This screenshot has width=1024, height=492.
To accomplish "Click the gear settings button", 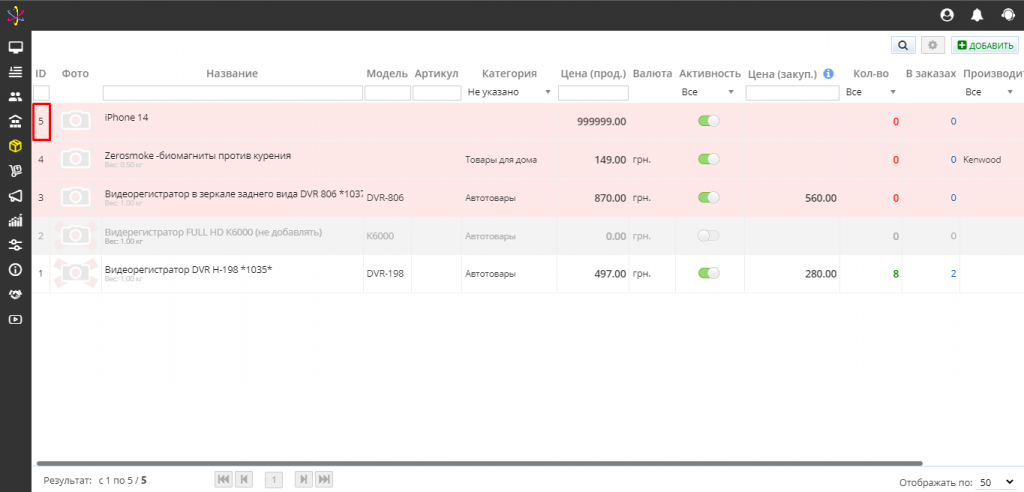I will 933,45.
